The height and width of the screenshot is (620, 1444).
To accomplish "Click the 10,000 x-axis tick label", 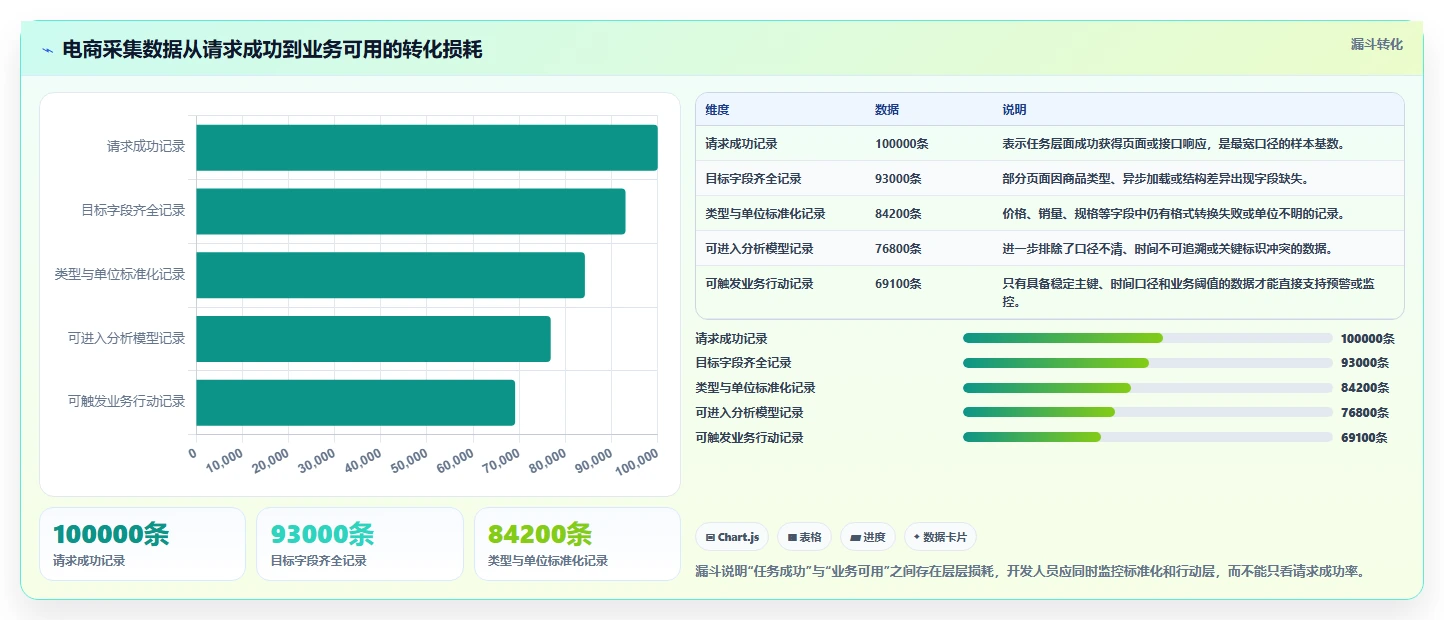I will click(x=223, y=461).
